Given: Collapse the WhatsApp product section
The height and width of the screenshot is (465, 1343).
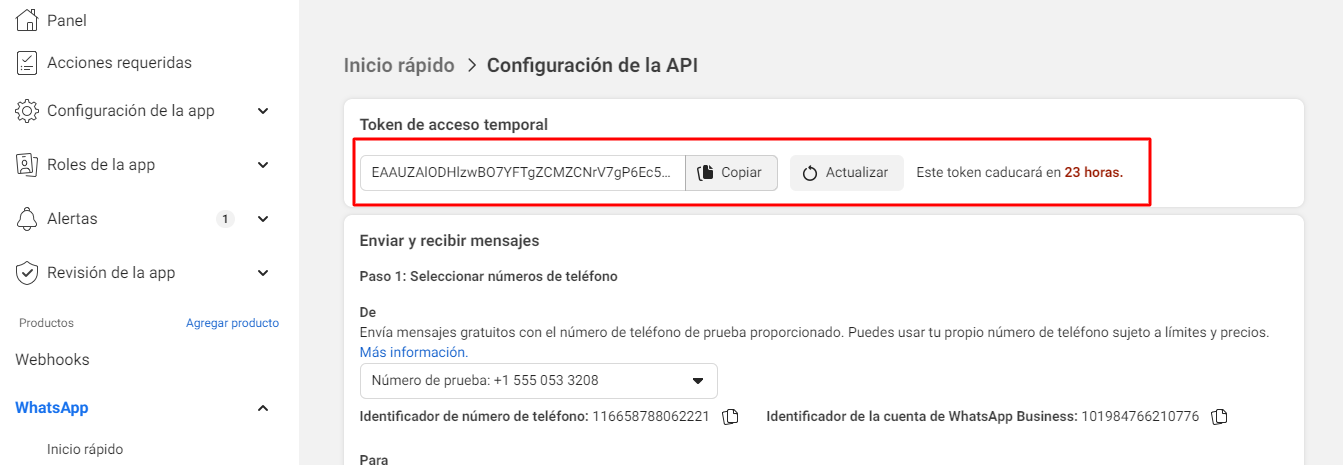Looking at the screenshot, I should tap(263, 408).
